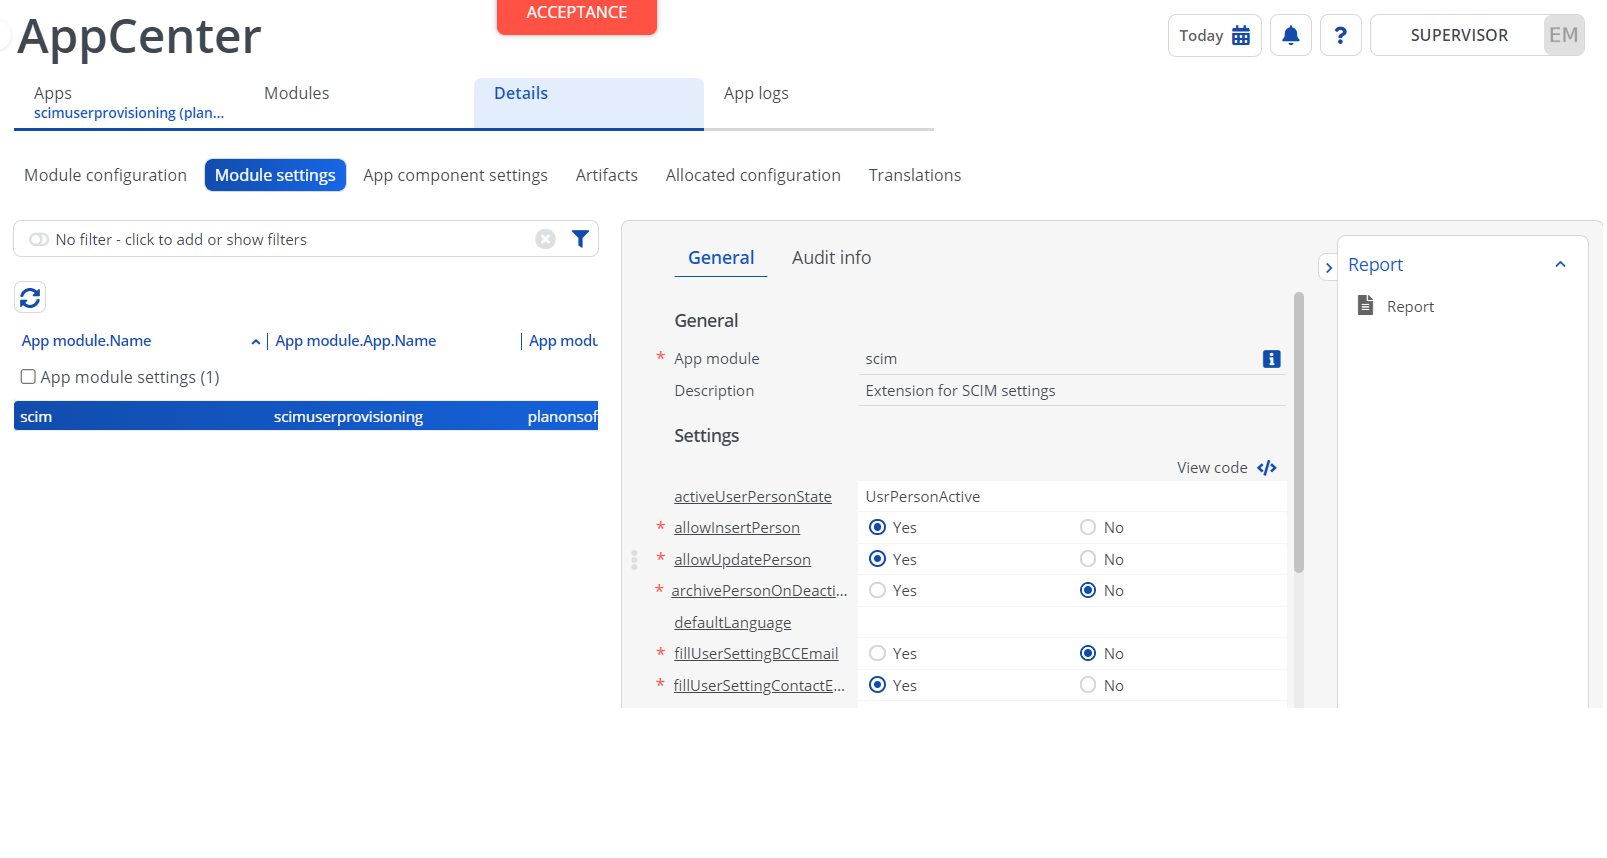Set fillUserSettingBCCEmail to Yes
Image resolution: width=1607 pixels, height=858 pixels.
pos(877,653)
